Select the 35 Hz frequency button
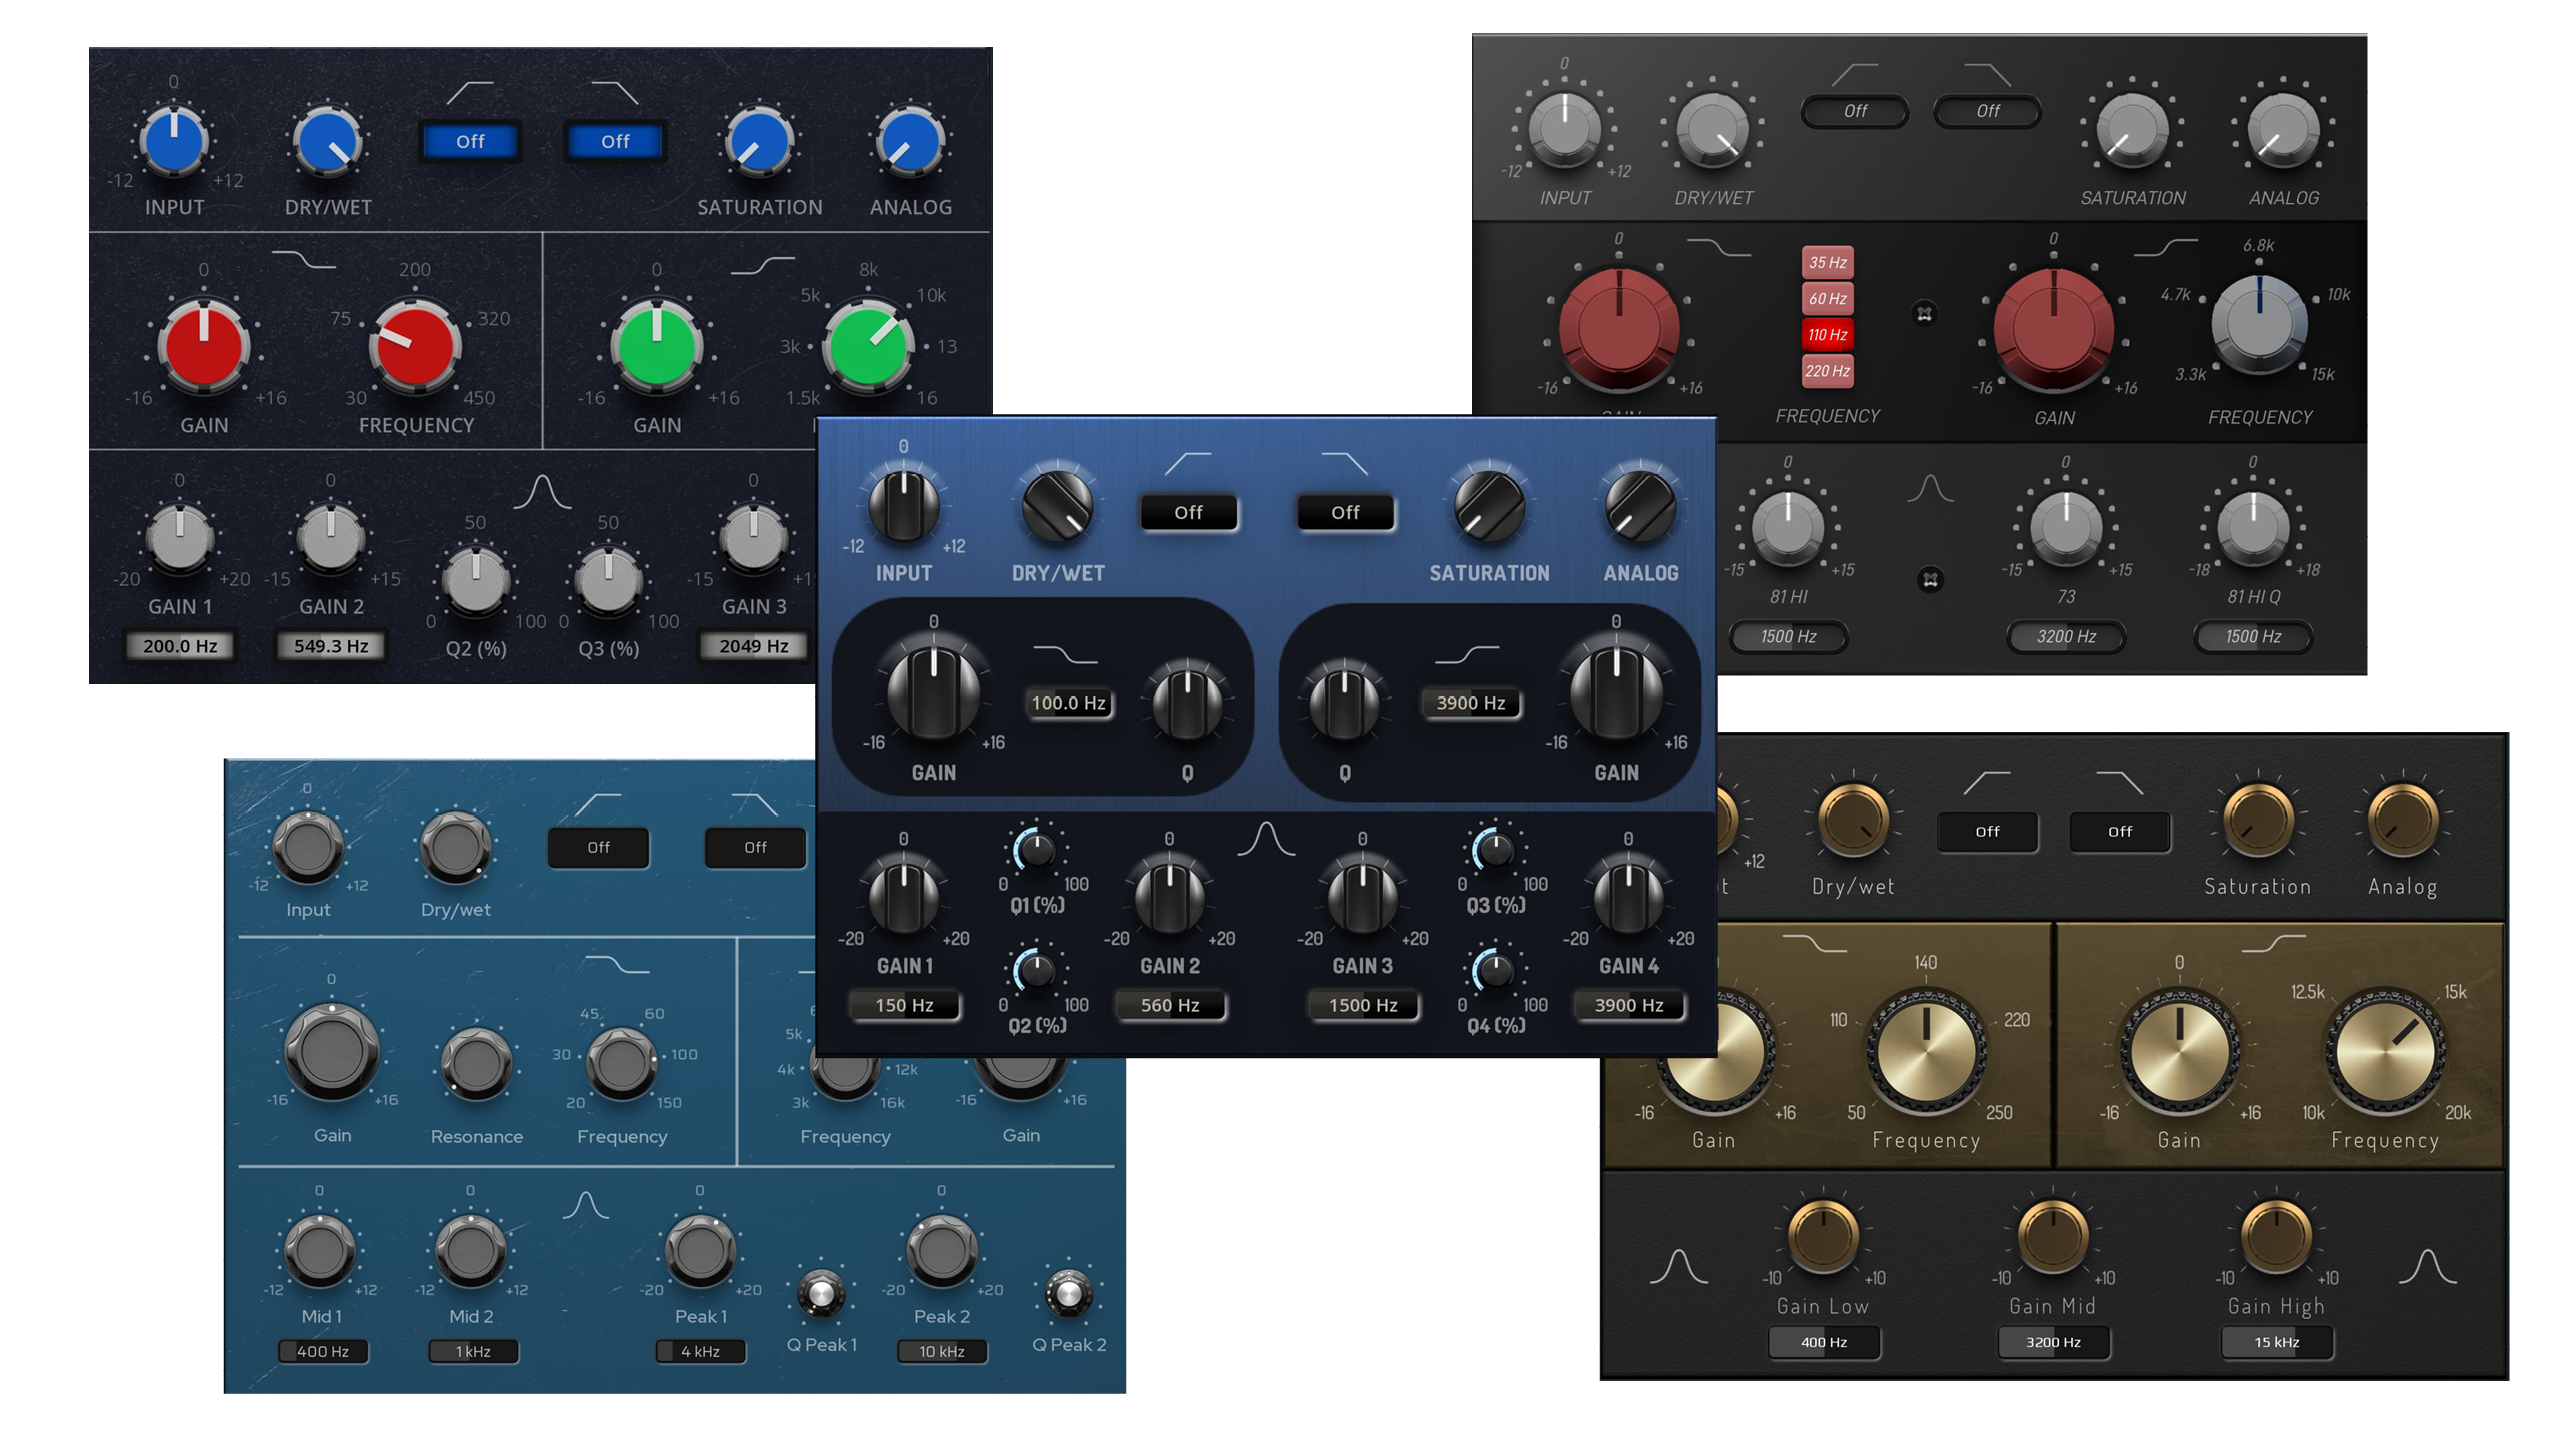This screenshot has width=2560, height=1440. tap(1827, 262)
